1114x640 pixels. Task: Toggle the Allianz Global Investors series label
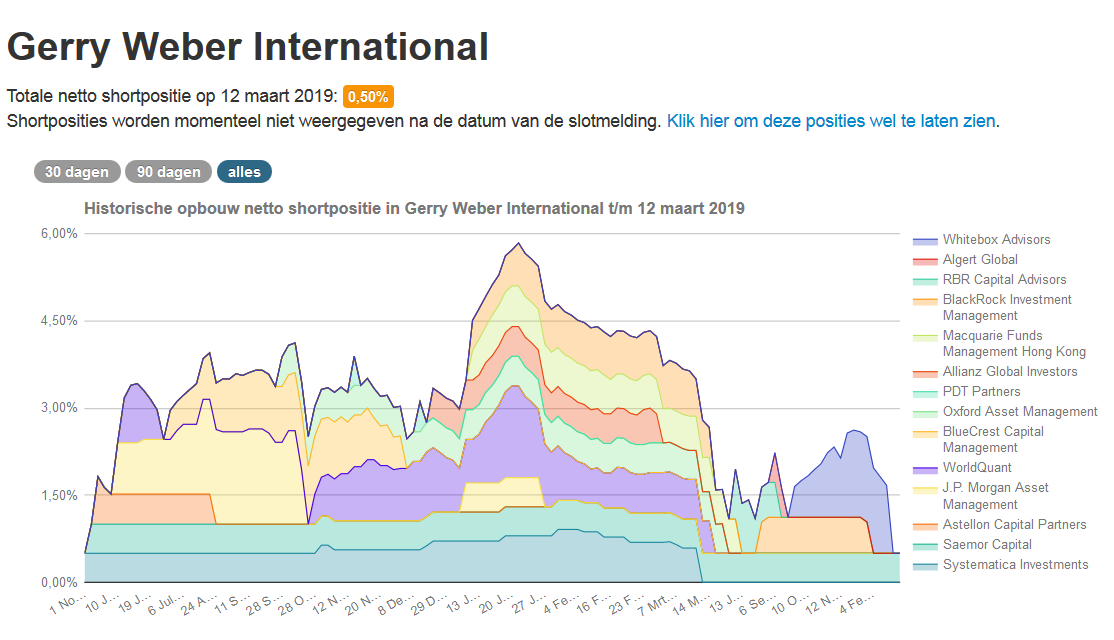click(x=1010, y=372)
